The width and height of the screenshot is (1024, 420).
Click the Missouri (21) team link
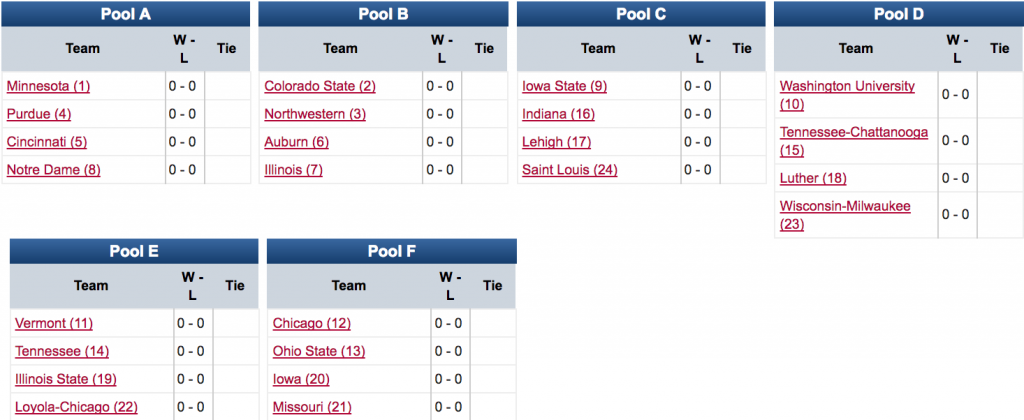point(313,407)
